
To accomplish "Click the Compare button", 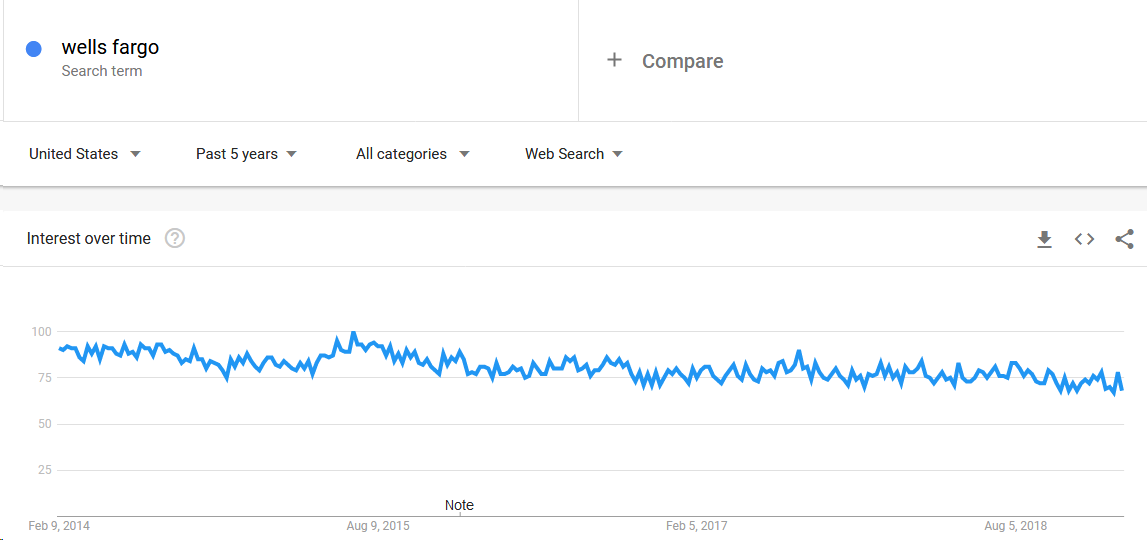I will [682, 61].
